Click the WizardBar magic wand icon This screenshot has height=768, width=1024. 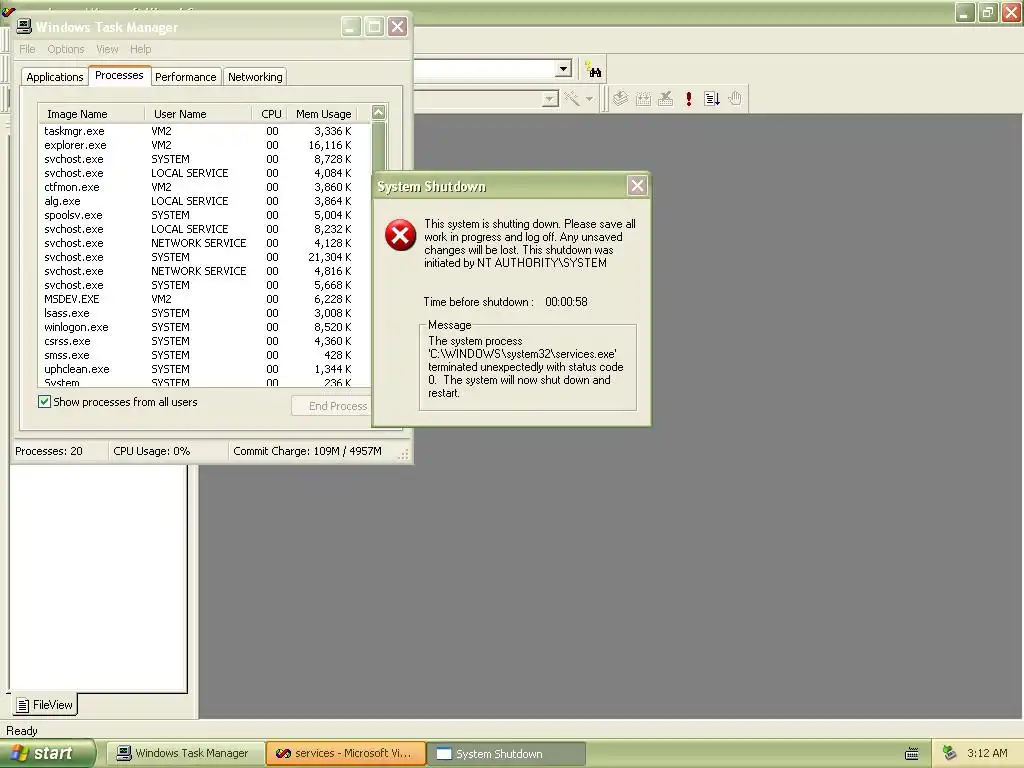tap(572, 99)
